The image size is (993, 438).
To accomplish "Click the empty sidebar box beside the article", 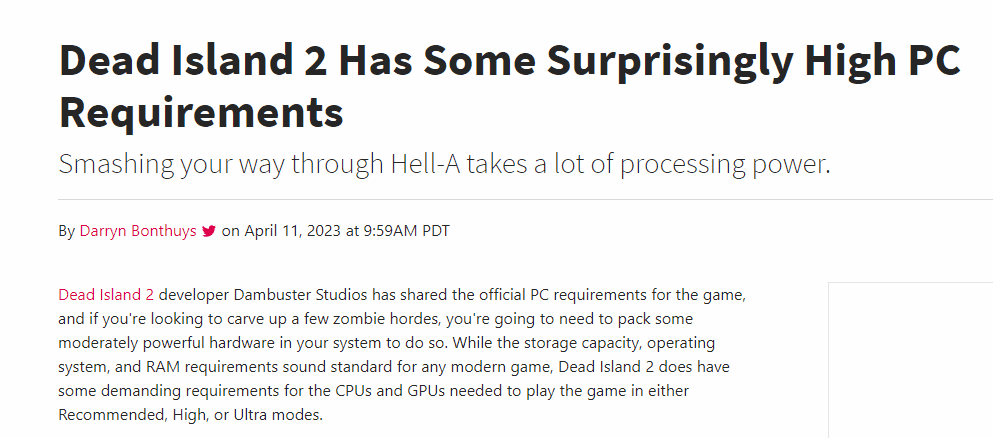I will tap(911, 360).
